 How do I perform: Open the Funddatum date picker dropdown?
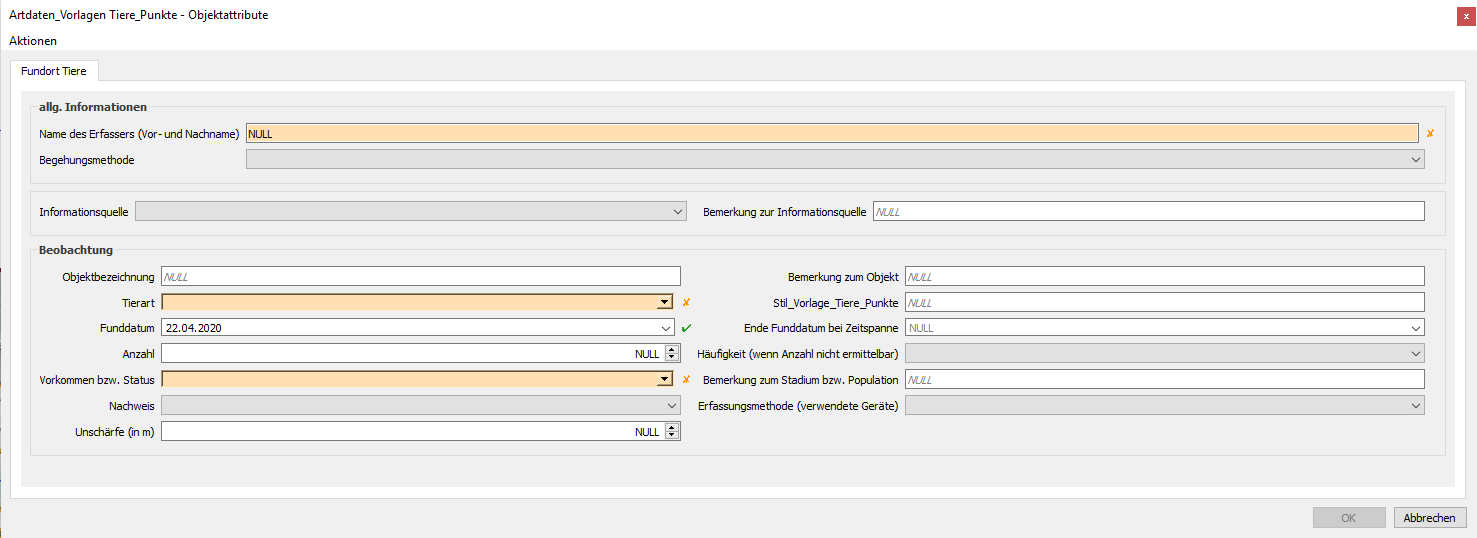coord(667,328)
